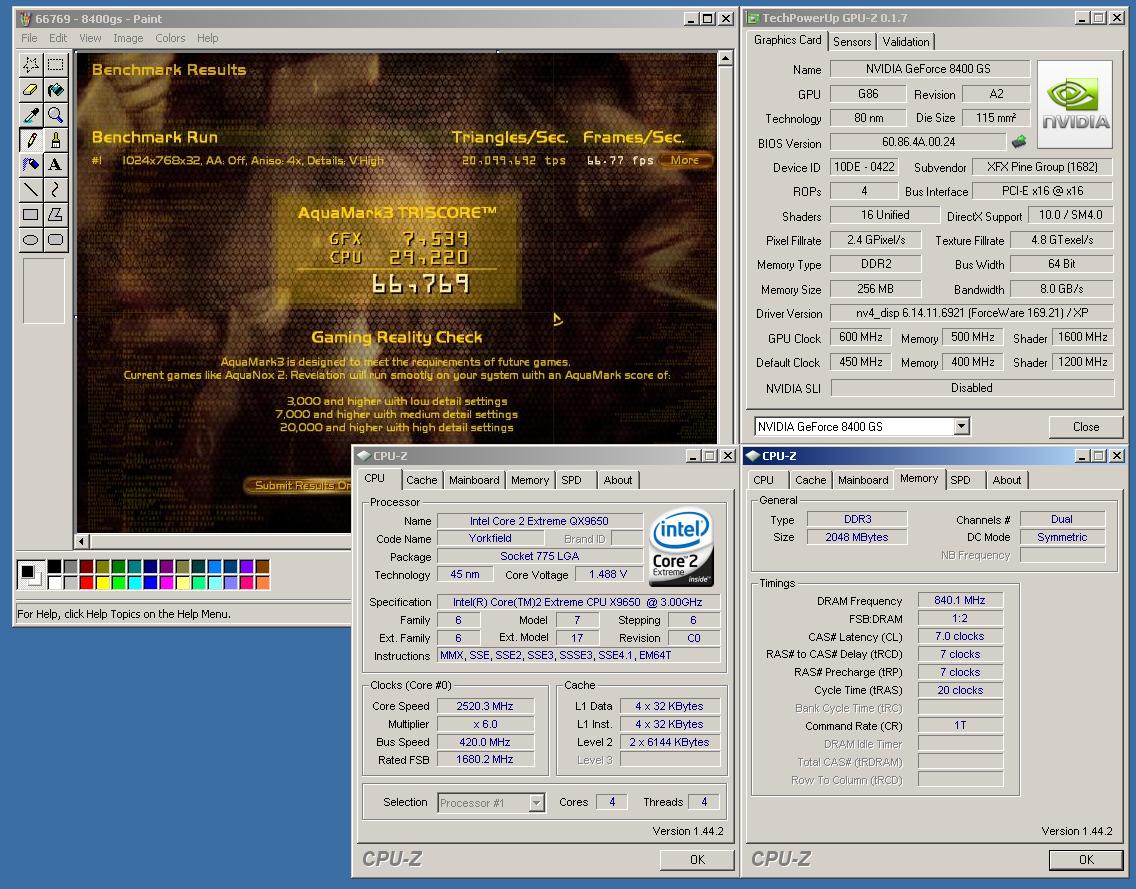Select the Text tool in Paint
The height and width of the screenshot is (889, 1136).
coord(55,164)
